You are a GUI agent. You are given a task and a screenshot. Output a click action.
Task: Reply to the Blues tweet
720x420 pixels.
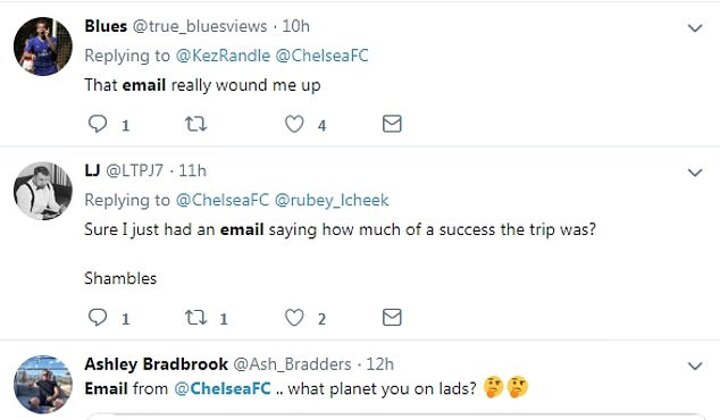coord(97,125)
